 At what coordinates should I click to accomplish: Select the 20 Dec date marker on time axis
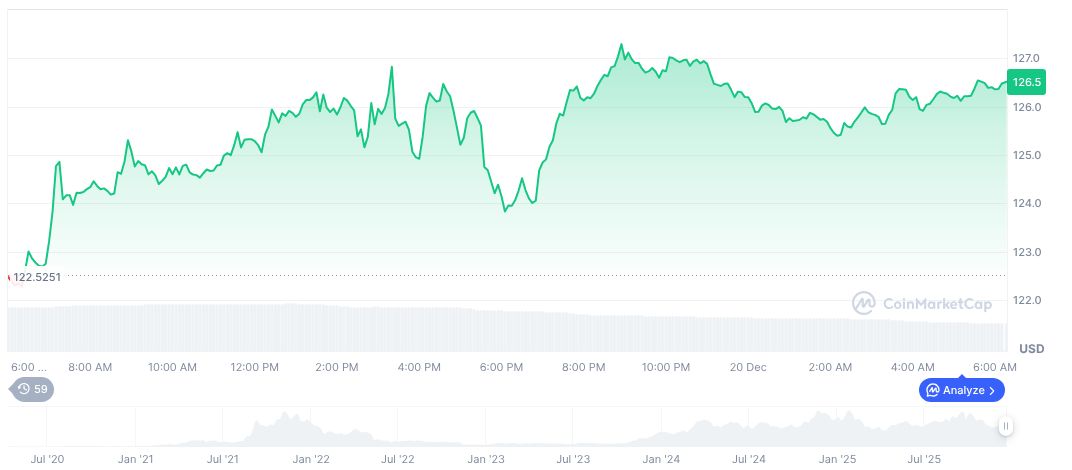click(x=748, y=367)
